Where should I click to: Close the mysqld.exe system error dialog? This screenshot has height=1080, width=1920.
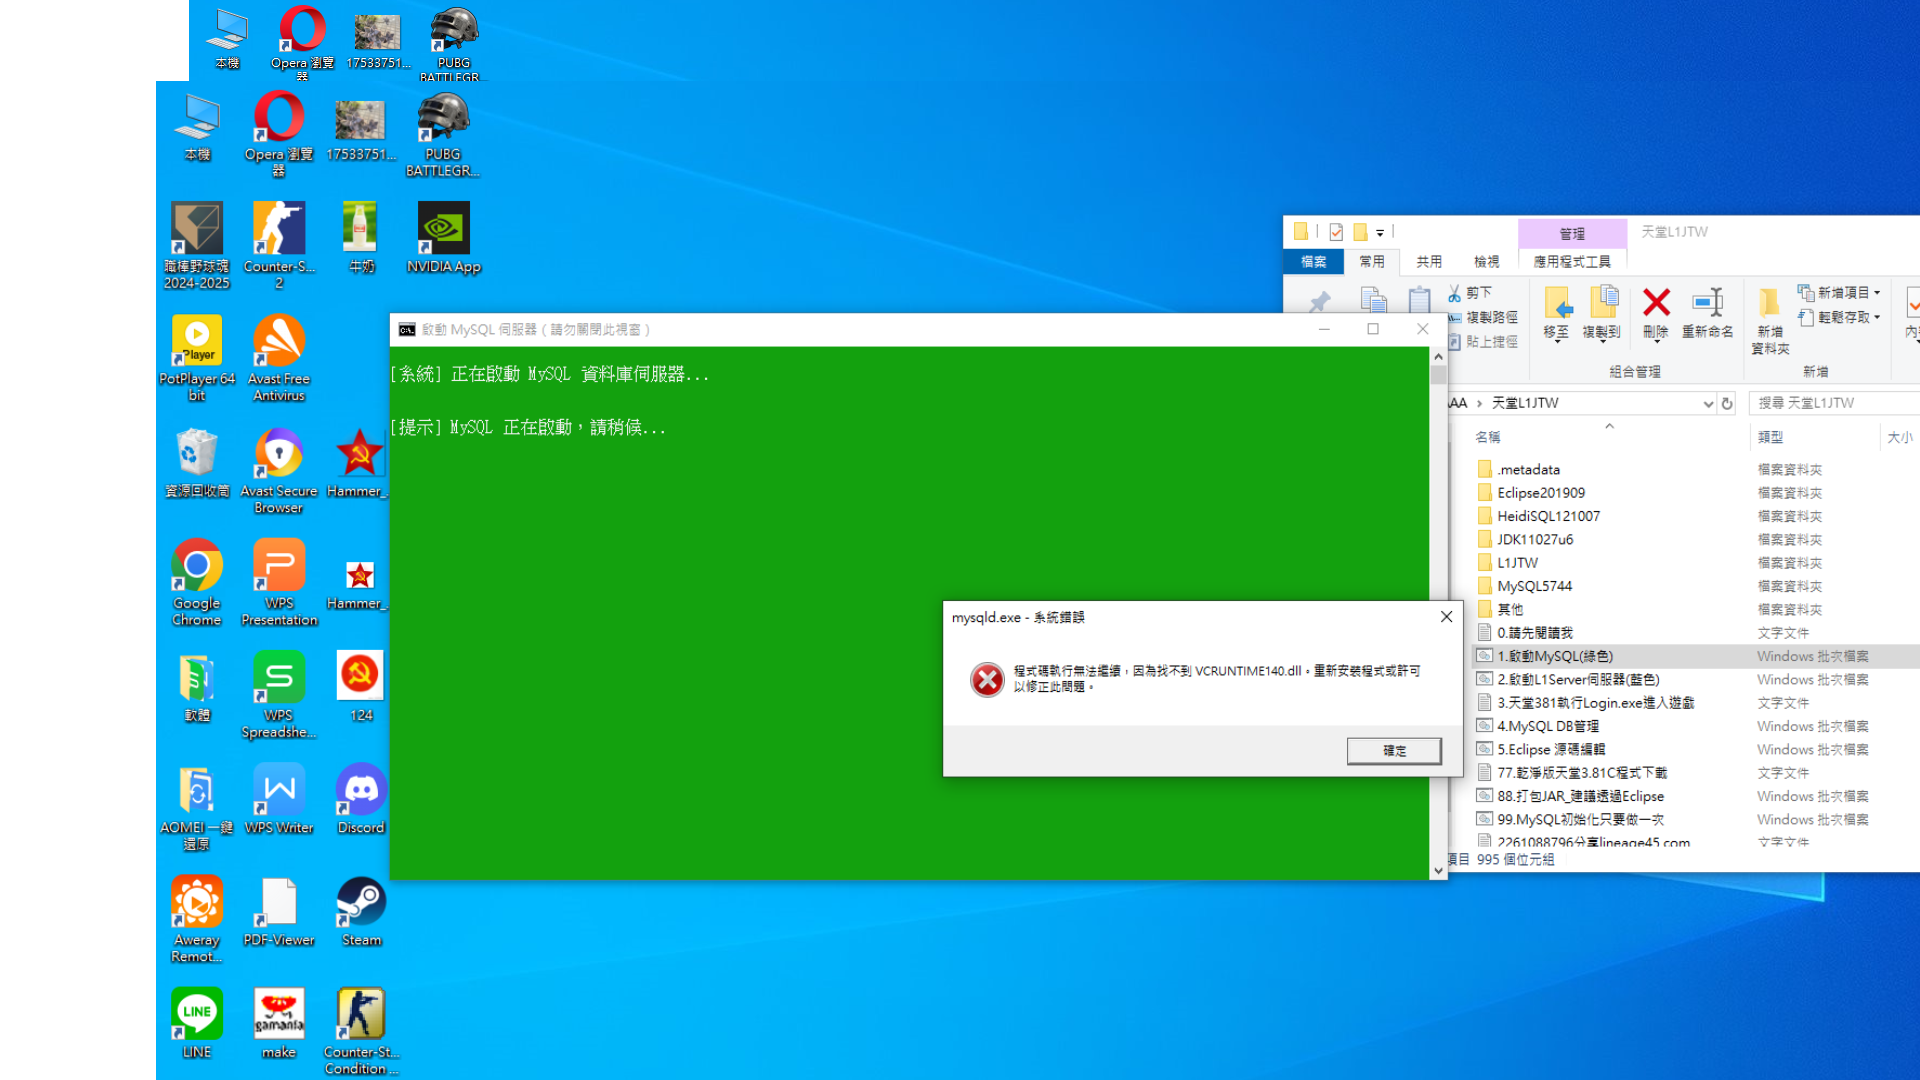click(x=1446, y=617)
